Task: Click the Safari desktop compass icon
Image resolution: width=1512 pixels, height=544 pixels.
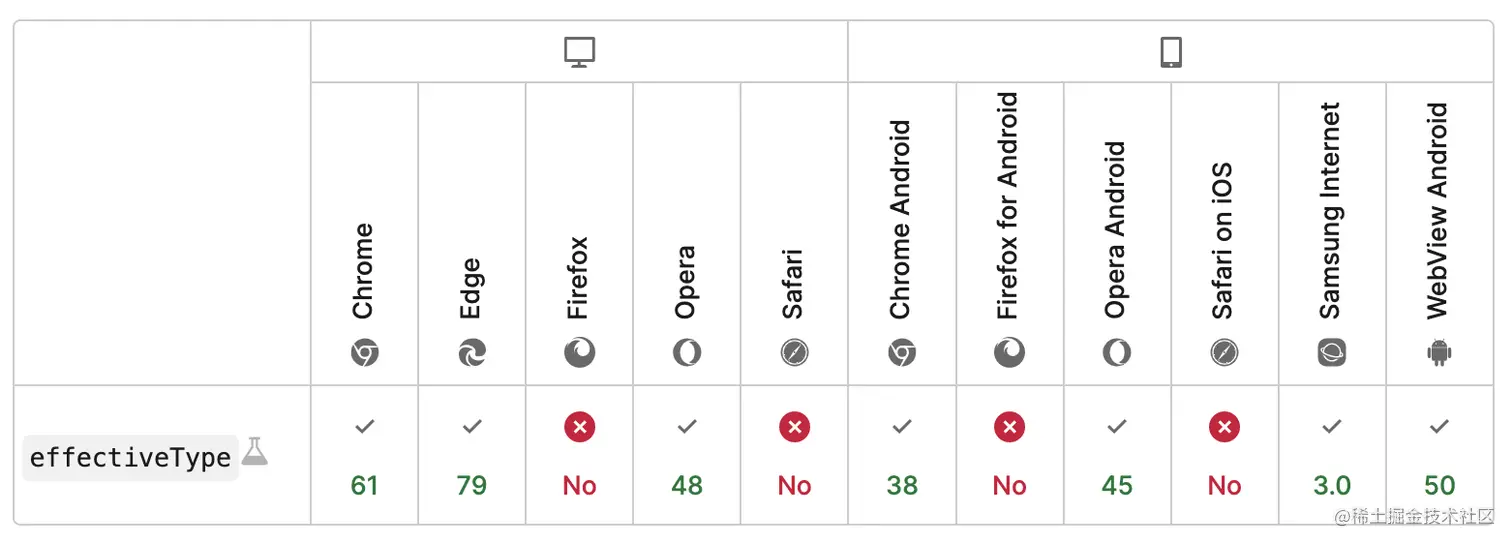Action: coord(794,352)
